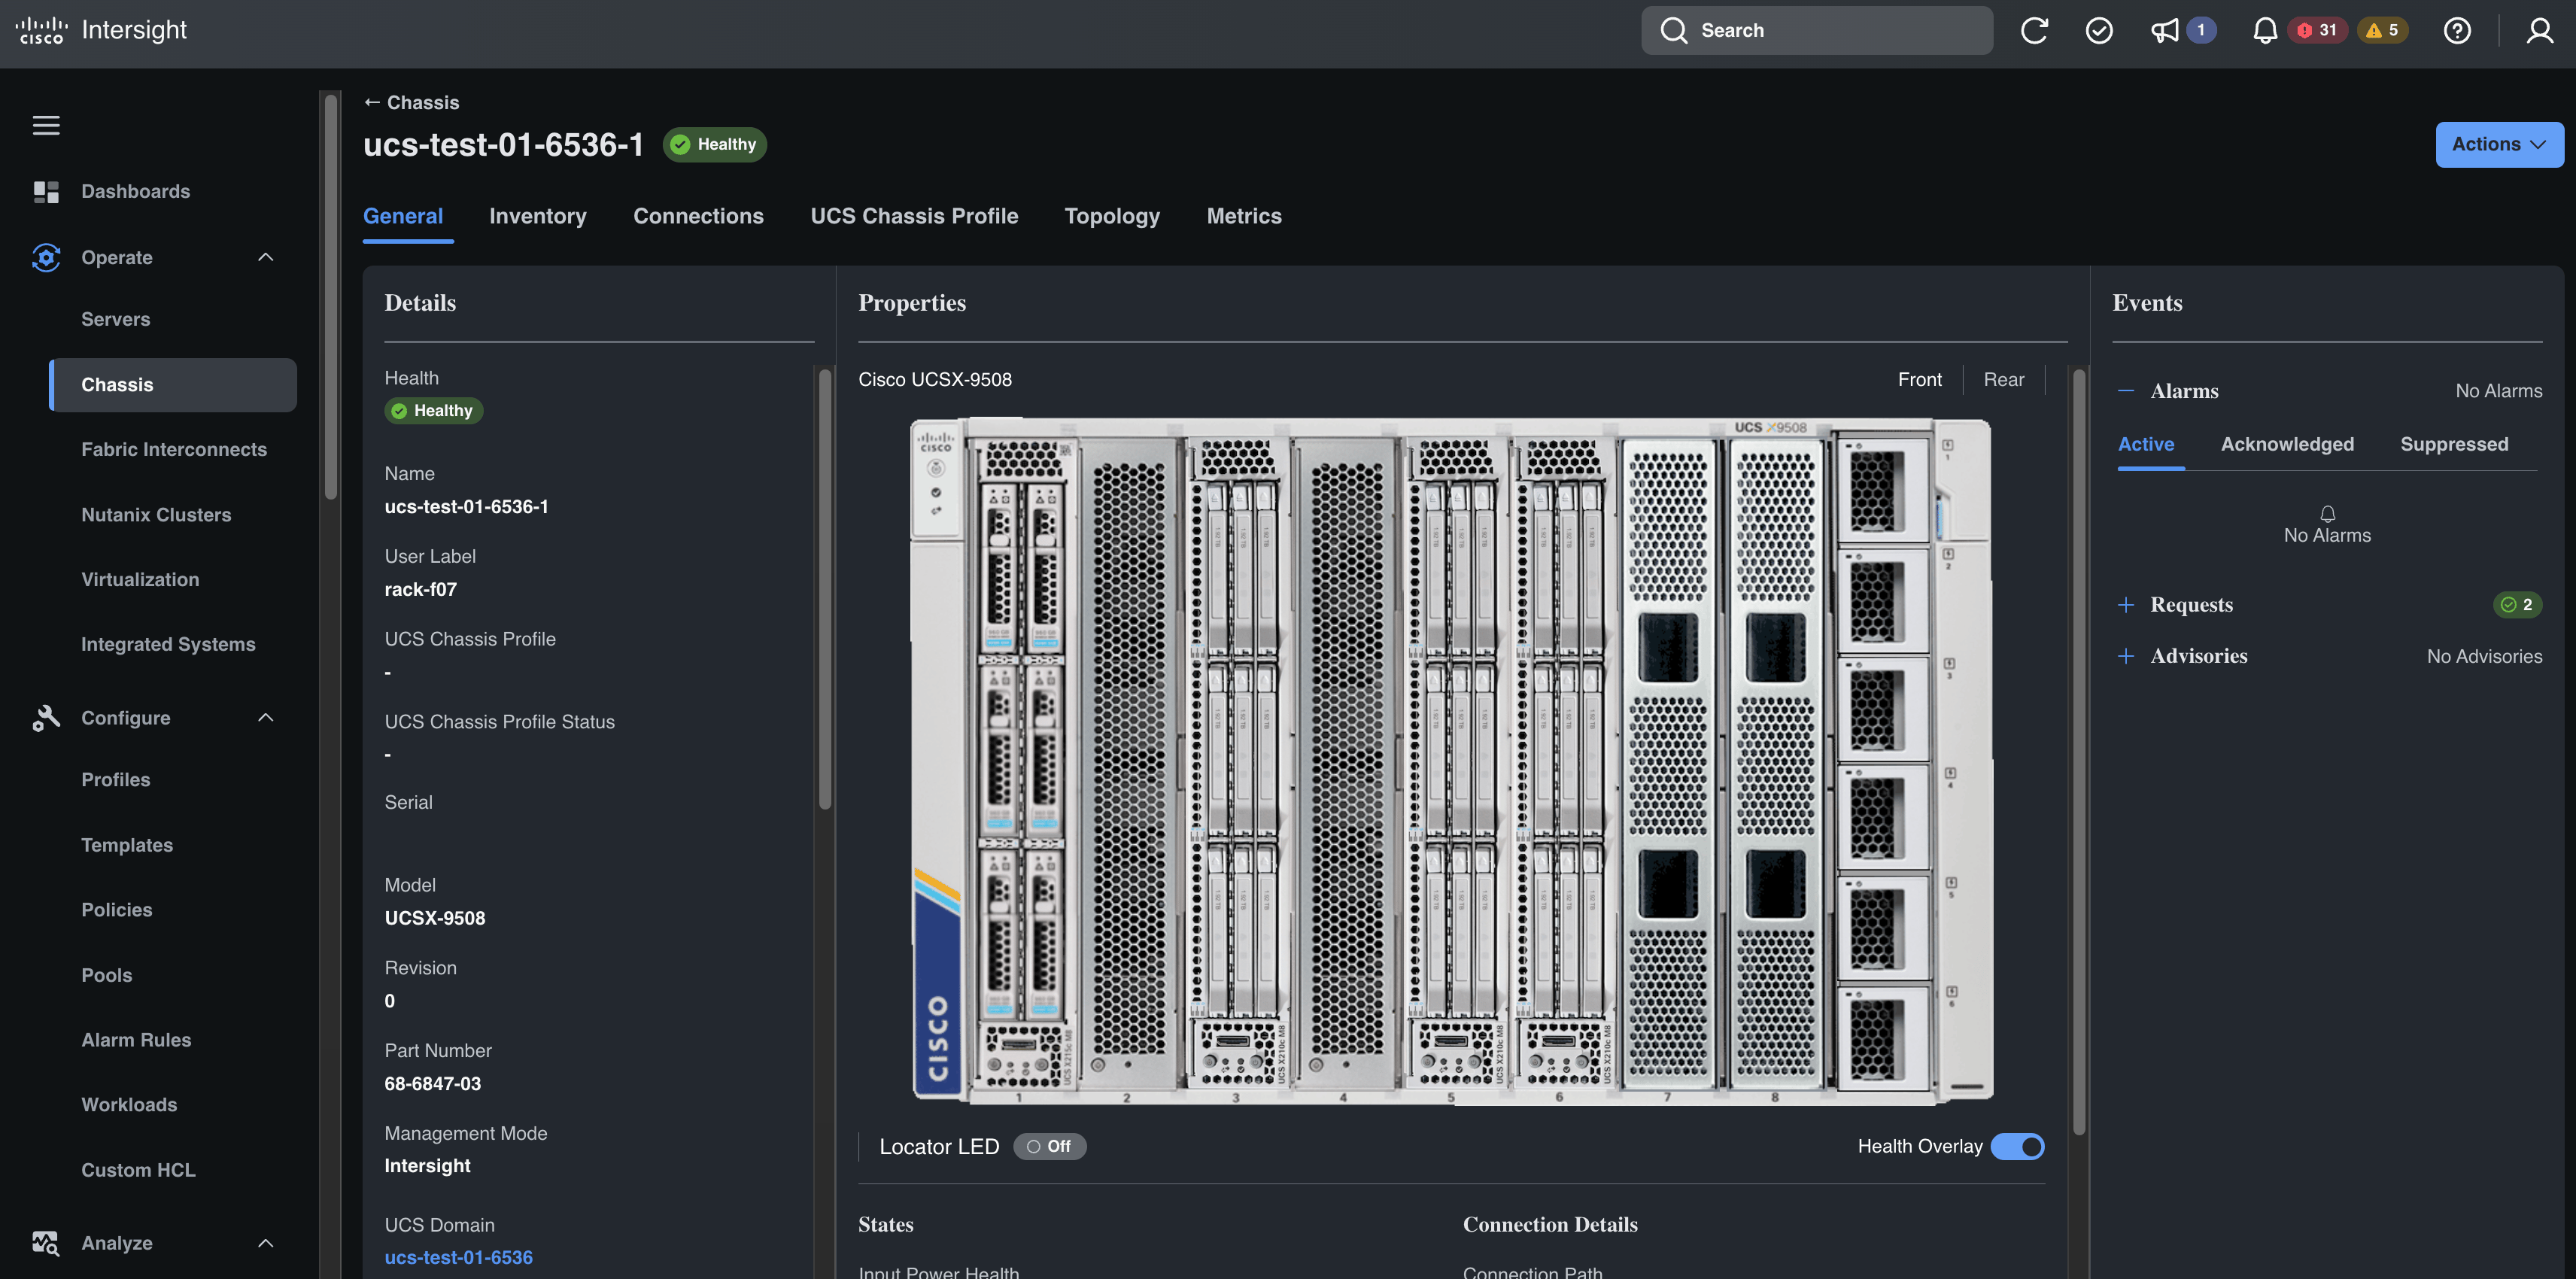Click the Properties panel scrollbar
This screenshot has width=2576, height=1279.
pos(2079,752)
